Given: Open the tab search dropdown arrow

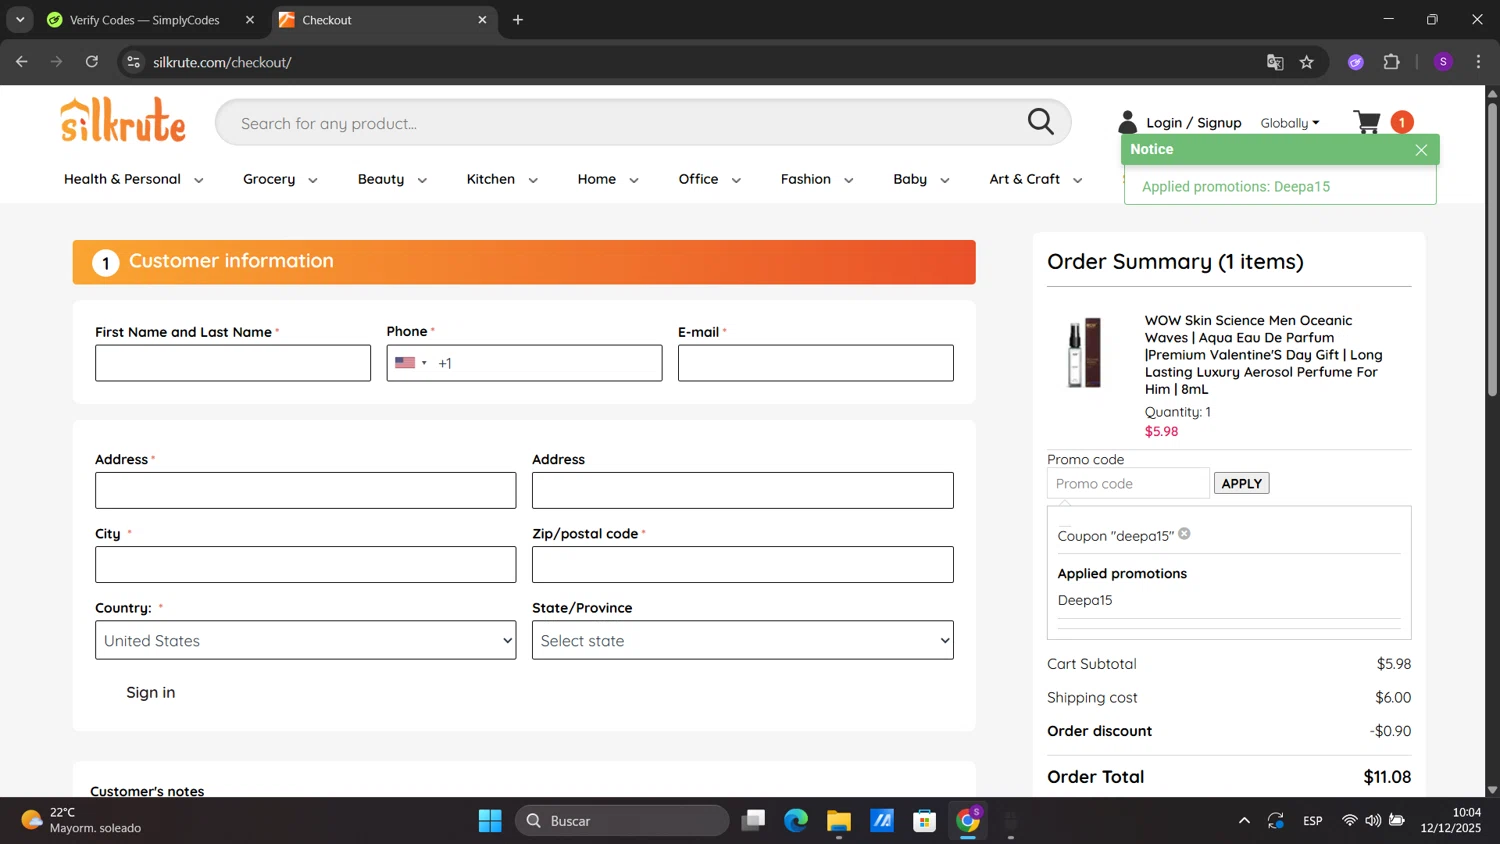Looking at the screenshot, I should click(x=20, y=20).
